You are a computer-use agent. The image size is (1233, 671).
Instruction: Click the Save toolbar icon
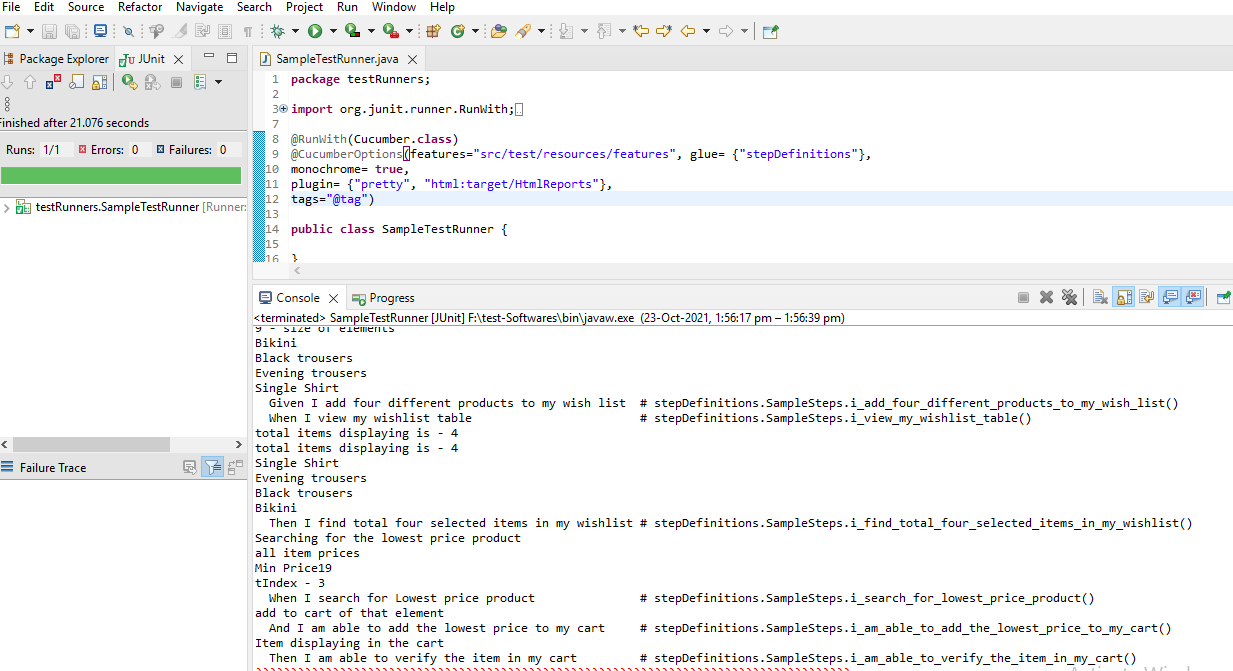49,31
